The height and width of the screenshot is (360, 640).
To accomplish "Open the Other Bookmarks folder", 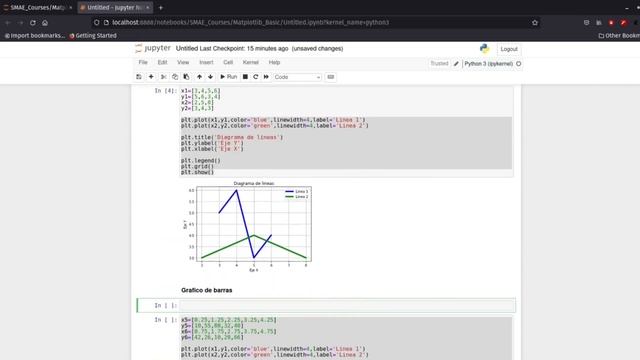I will [x=619, y=36].
